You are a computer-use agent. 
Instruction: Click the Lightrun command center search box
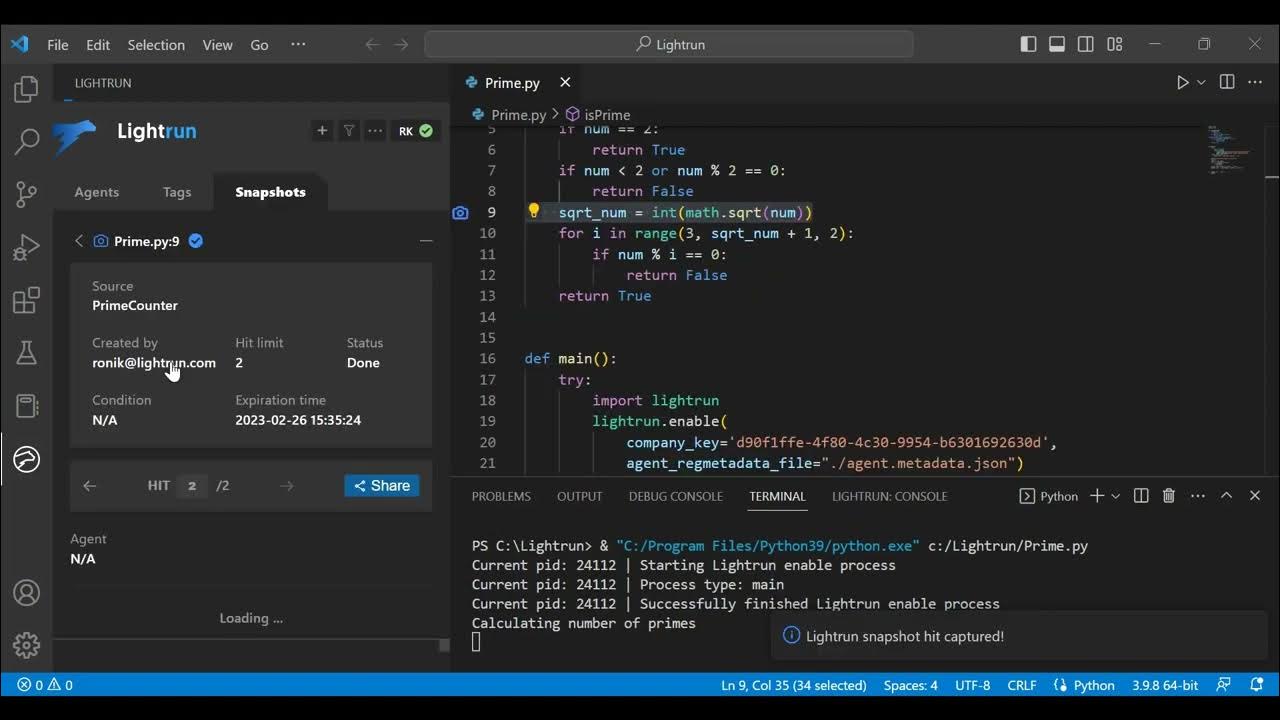[669, 44]
